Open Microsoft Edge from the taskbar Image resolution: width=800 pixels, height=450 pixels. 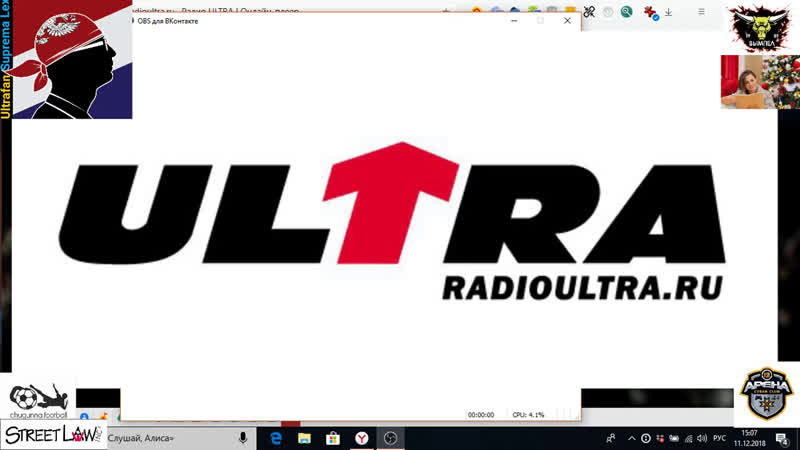point(276,438)
